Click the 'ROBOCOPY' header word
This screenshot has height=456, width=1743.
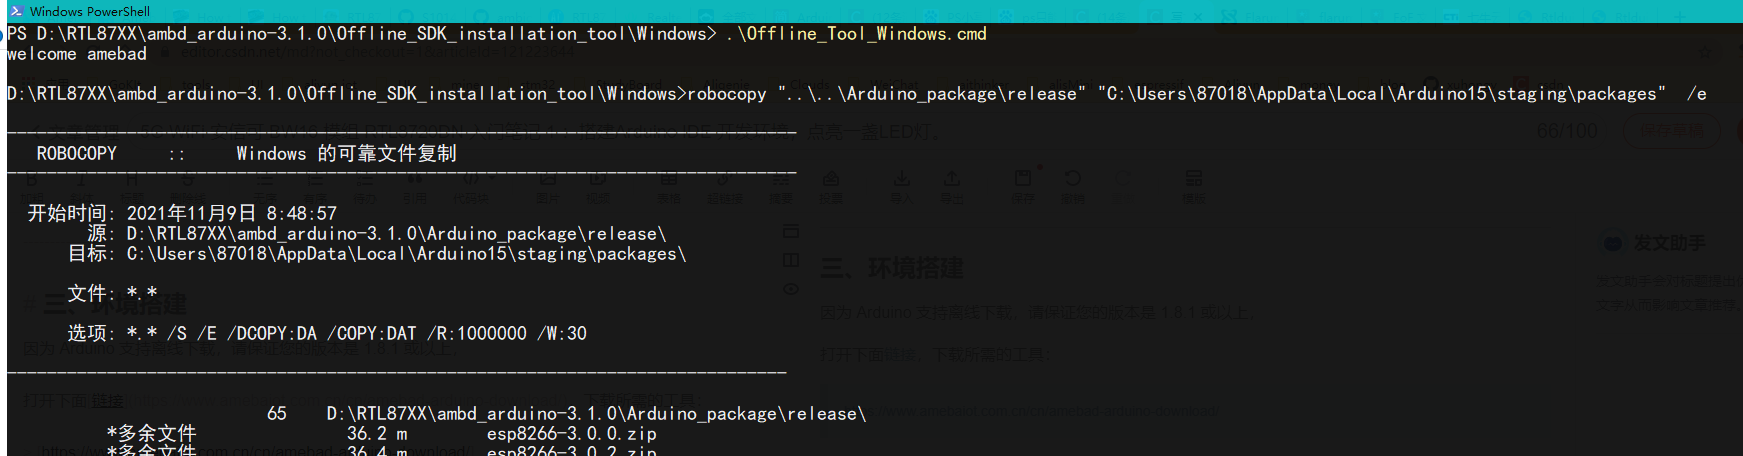click(77, 154)
